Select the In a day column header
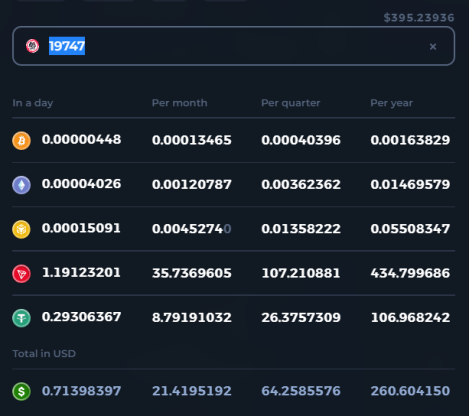469x416 pixels. [33, 103]
